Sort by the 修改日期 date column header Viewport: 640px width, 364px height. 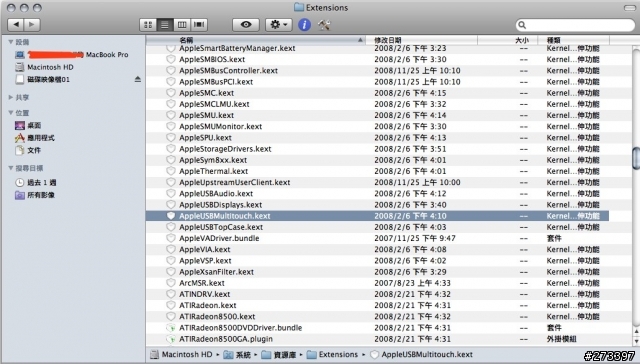[x=422, y=40]
